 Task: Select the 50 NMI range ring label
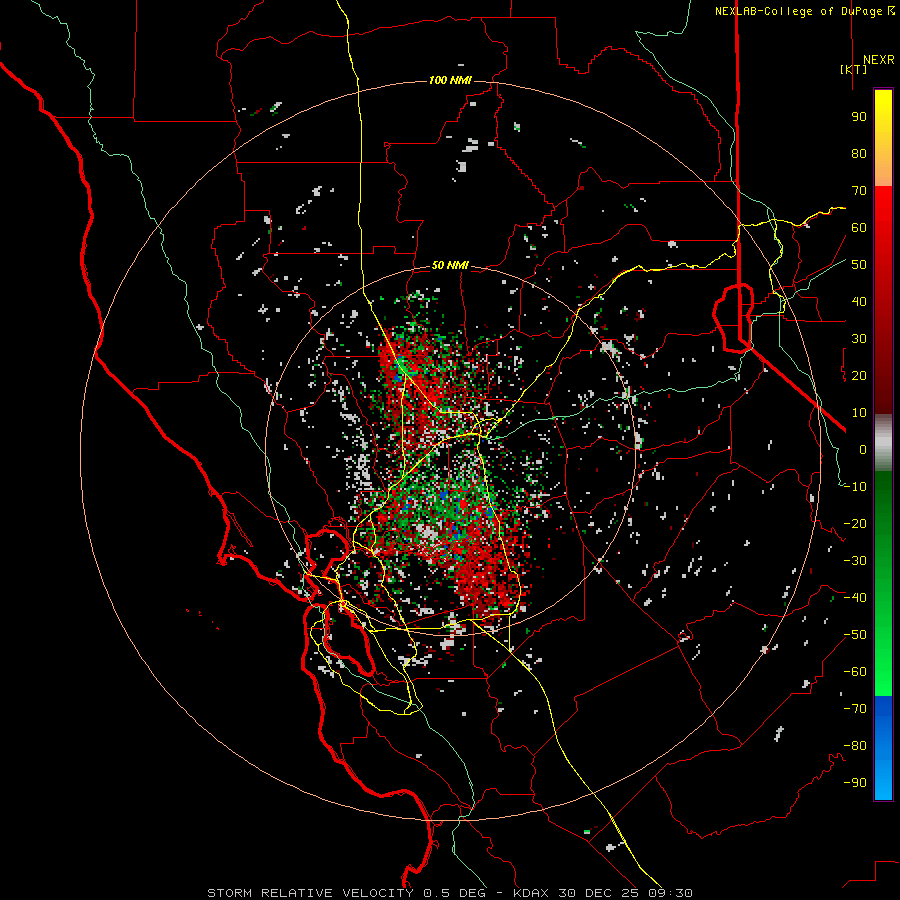pyautogui.click(x=450, y=265)
